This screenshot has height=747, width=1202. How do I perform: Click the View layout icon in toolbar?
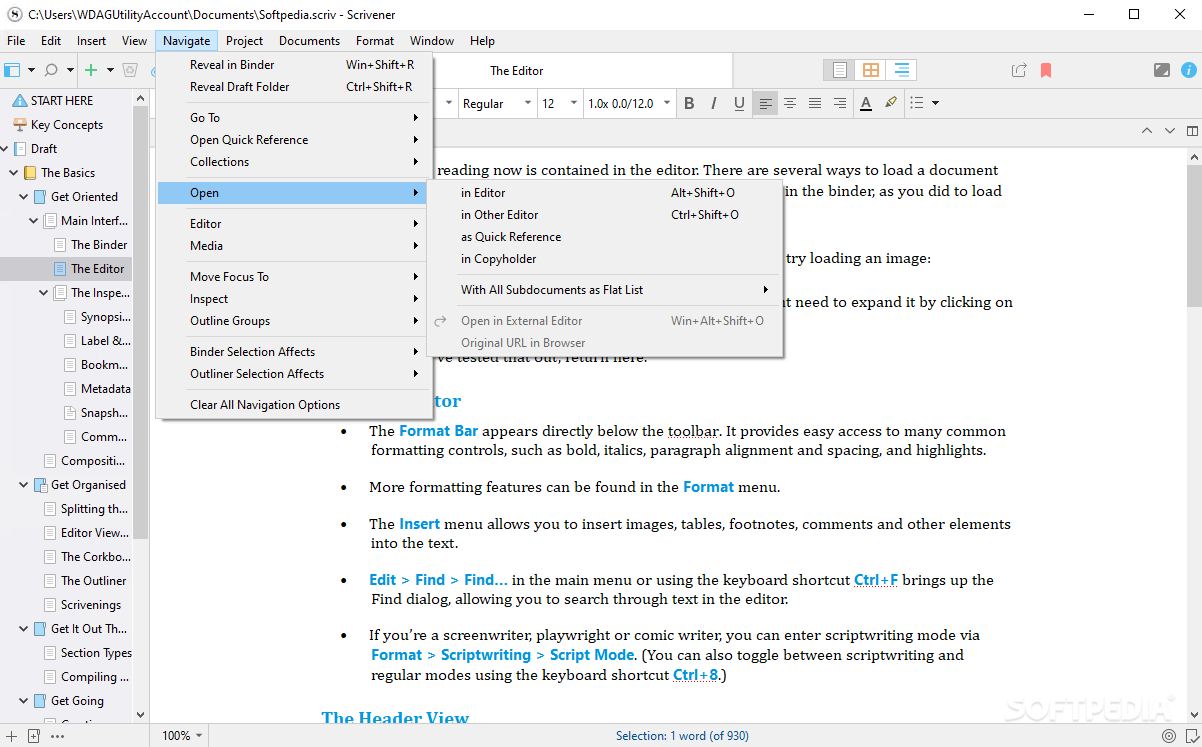[x=12, y=70]
